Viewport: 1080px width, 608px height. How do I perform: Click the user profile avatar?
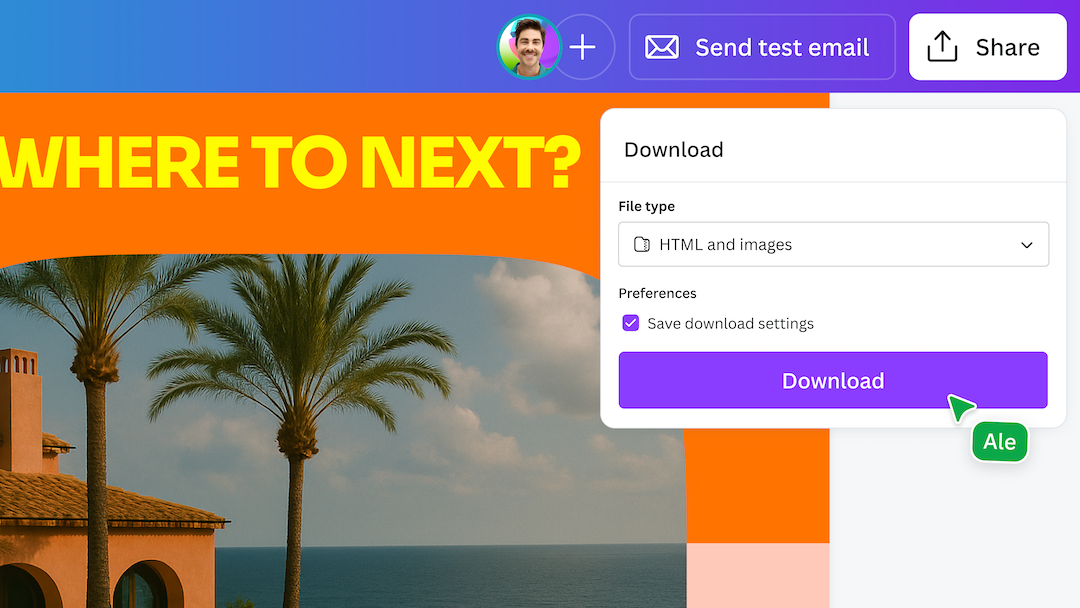point(529,47)
